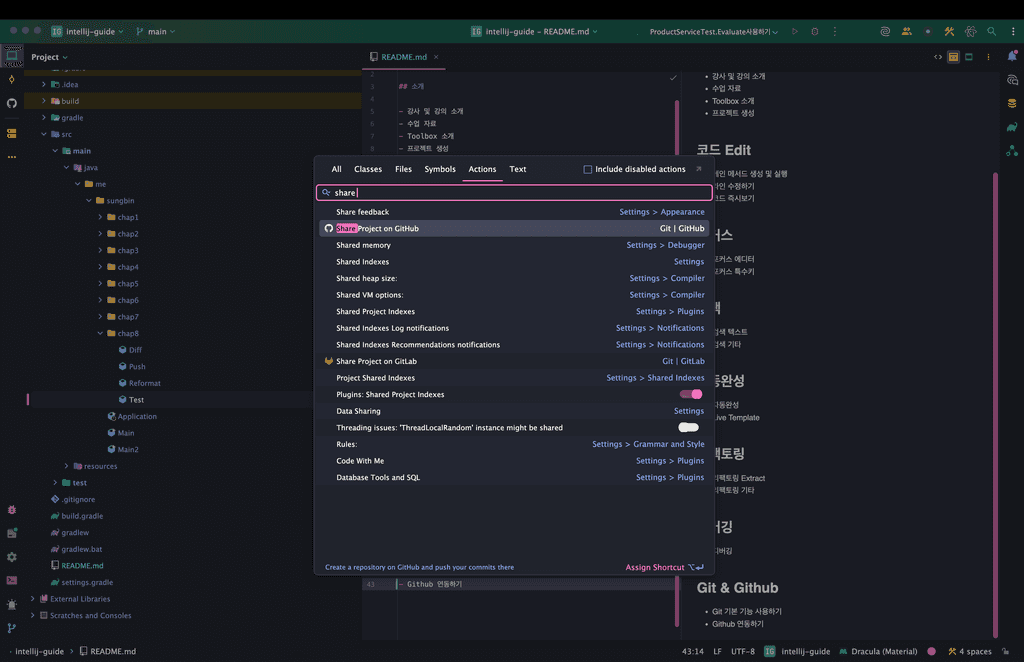The height and width of the screenshot is (662, 1024).
Task: Click the Dracula (Material) theme color indicator
Action: 931,651
